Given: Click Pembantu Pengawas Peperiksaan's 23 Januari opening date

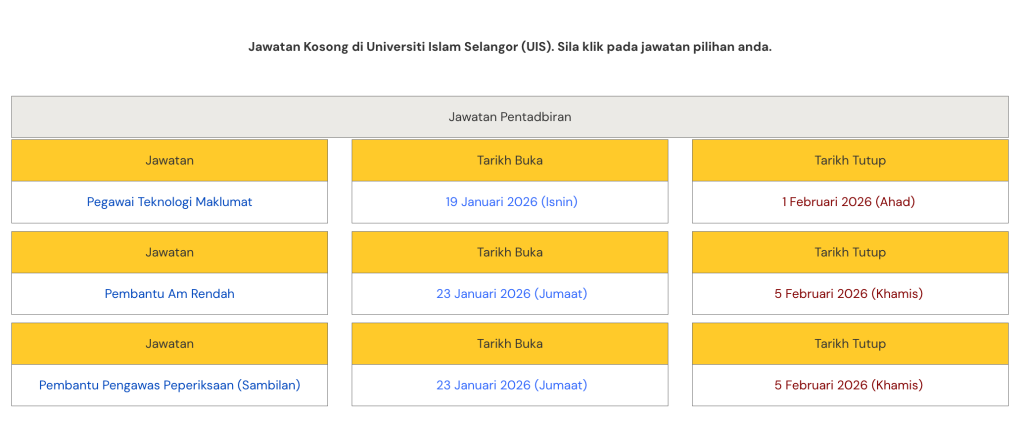Looking at the screenshot, I should pyautogui.click(x=511, y=385).
